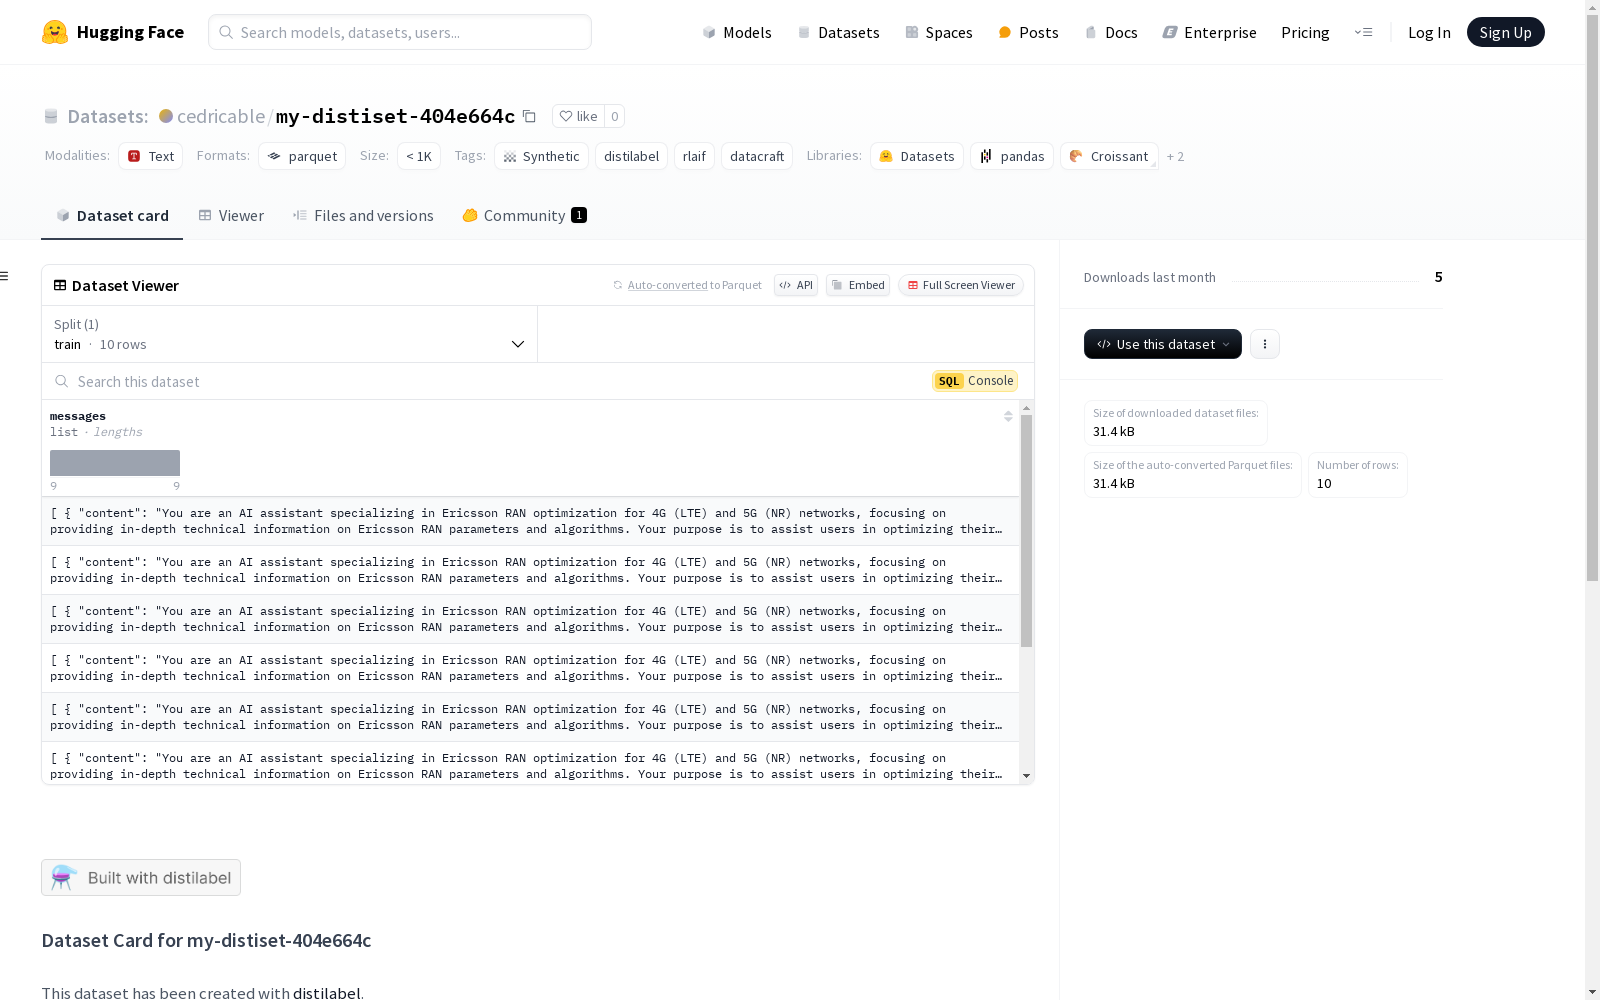Click the Datasets library tag
Screen dimensions: 1600x1000
(x=917, y=156)
